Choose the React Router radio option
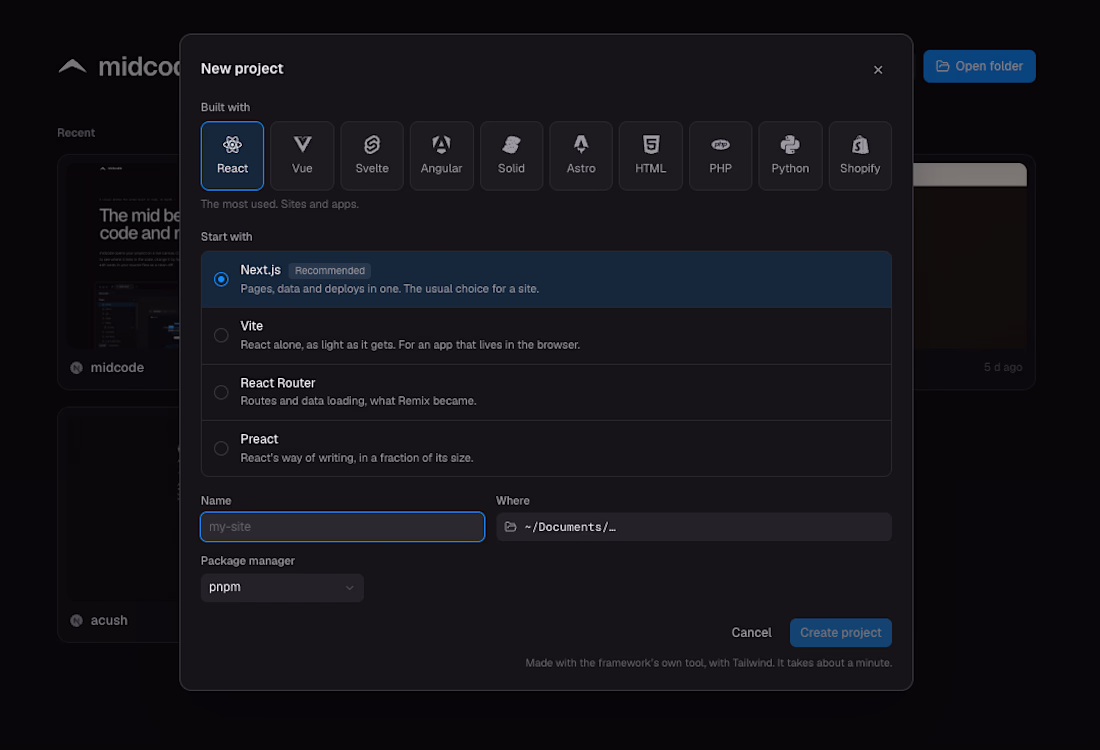Image resolution: width=1100 pixels, height=750 pixels. coord(221,392)
